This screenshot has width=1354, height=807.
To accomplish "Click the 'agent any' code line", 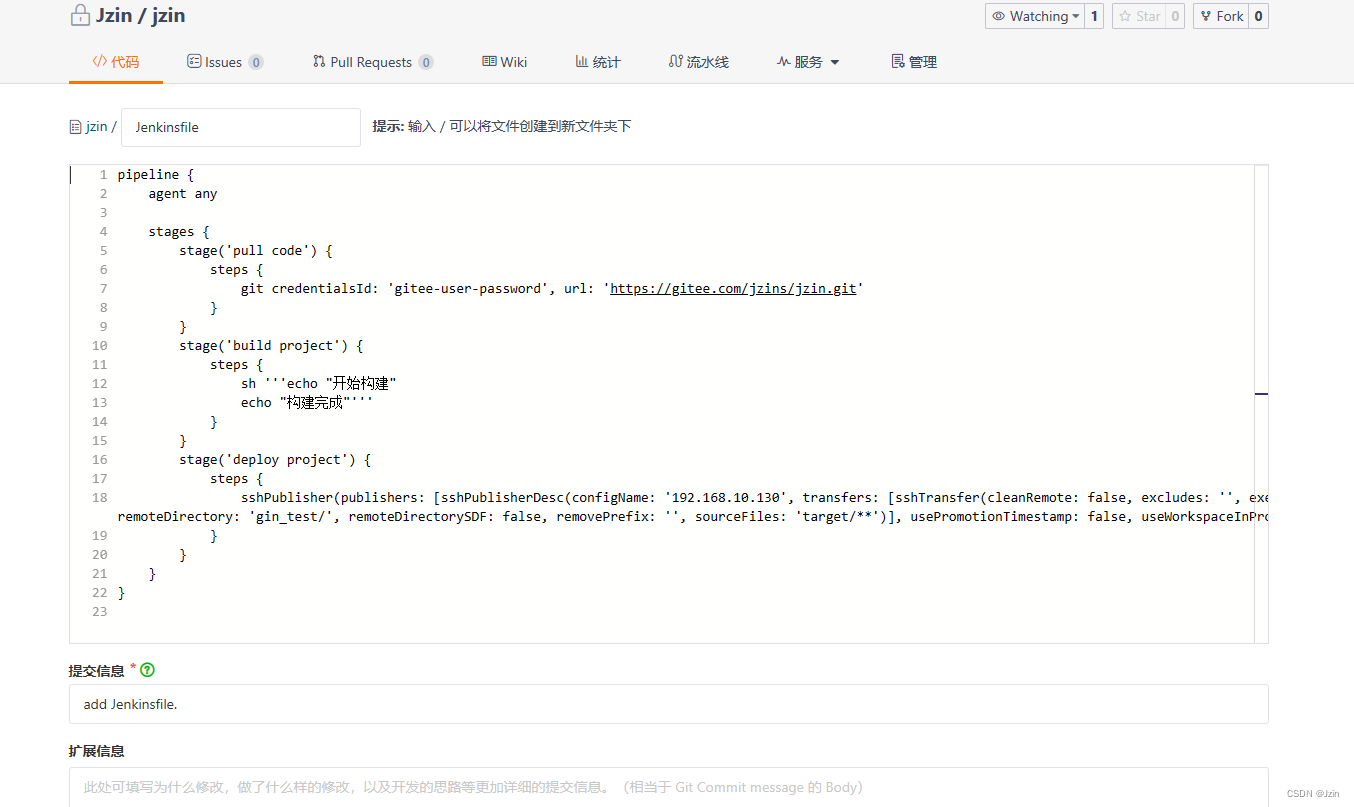I will 183,194.
